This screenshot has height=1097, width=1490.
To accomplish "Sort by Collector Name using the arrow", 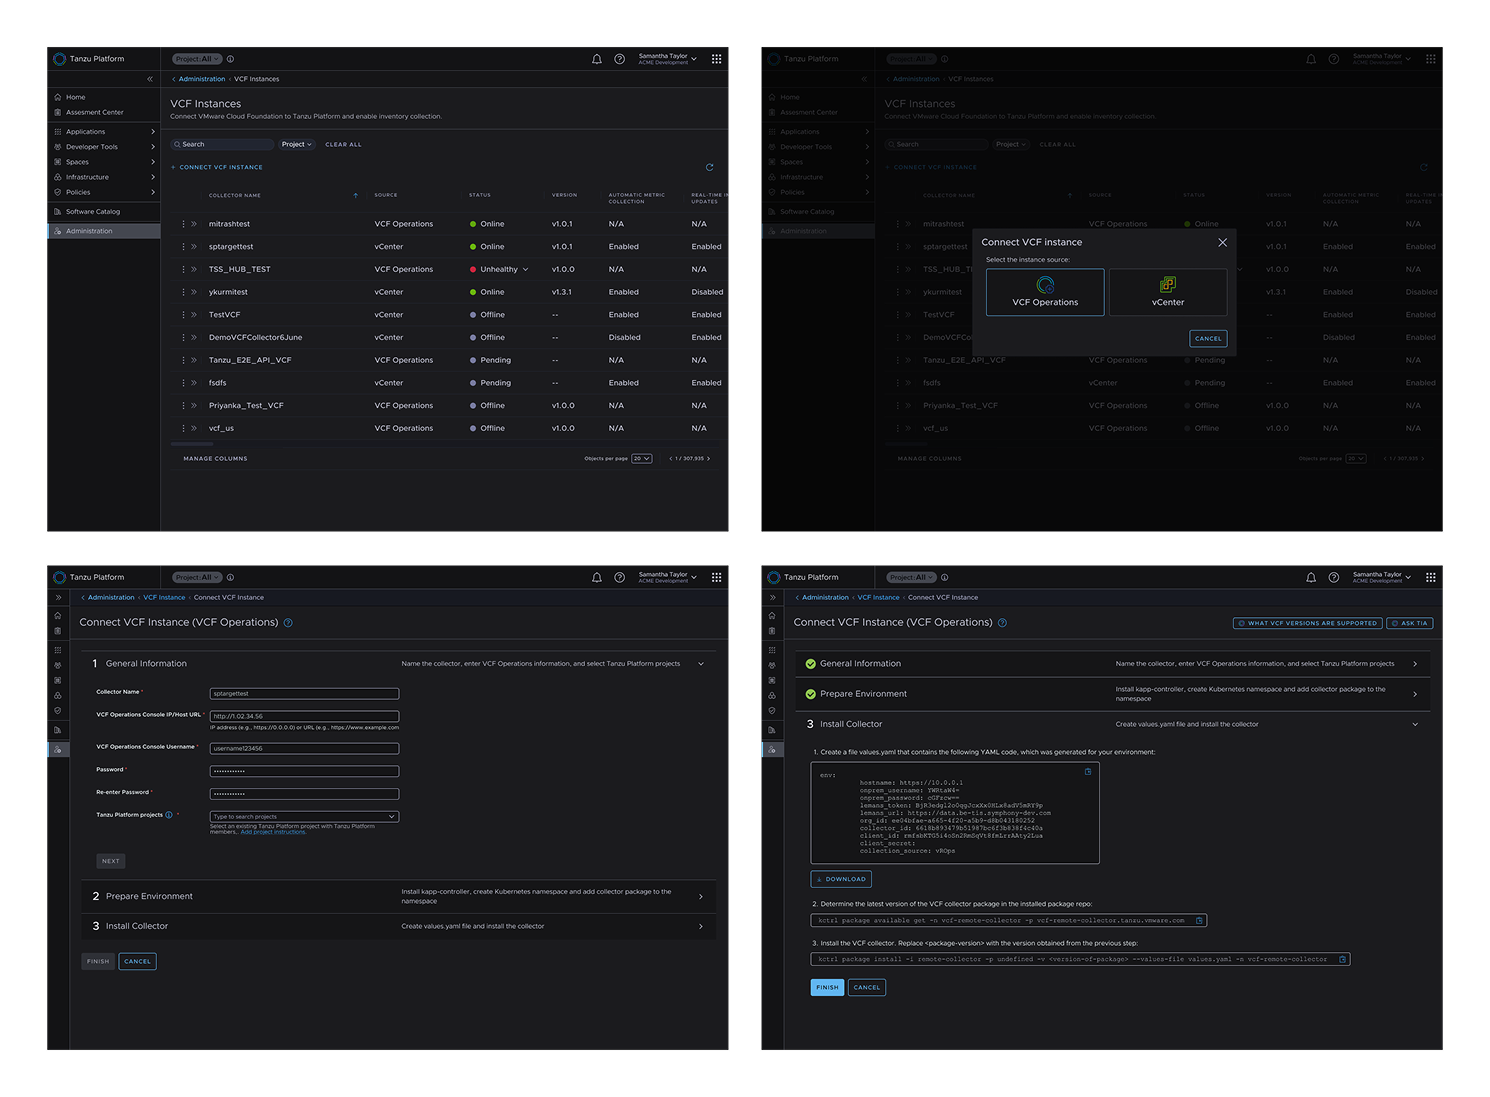I will click(355, 195).
